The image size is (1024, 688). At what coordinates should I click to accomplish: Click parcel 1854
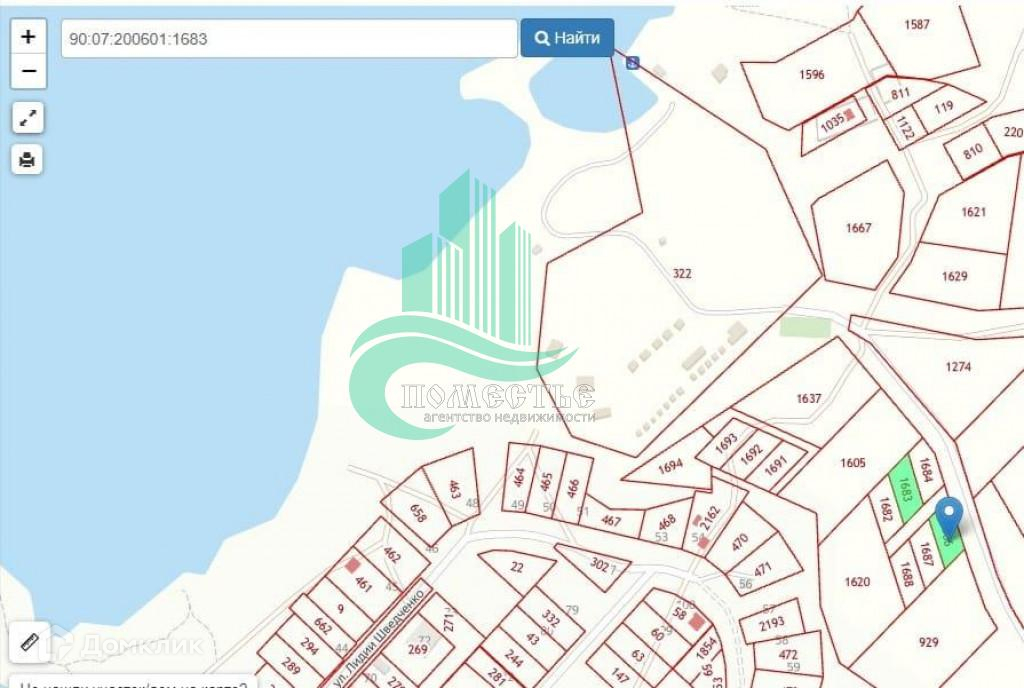click(x=705, y=648)
